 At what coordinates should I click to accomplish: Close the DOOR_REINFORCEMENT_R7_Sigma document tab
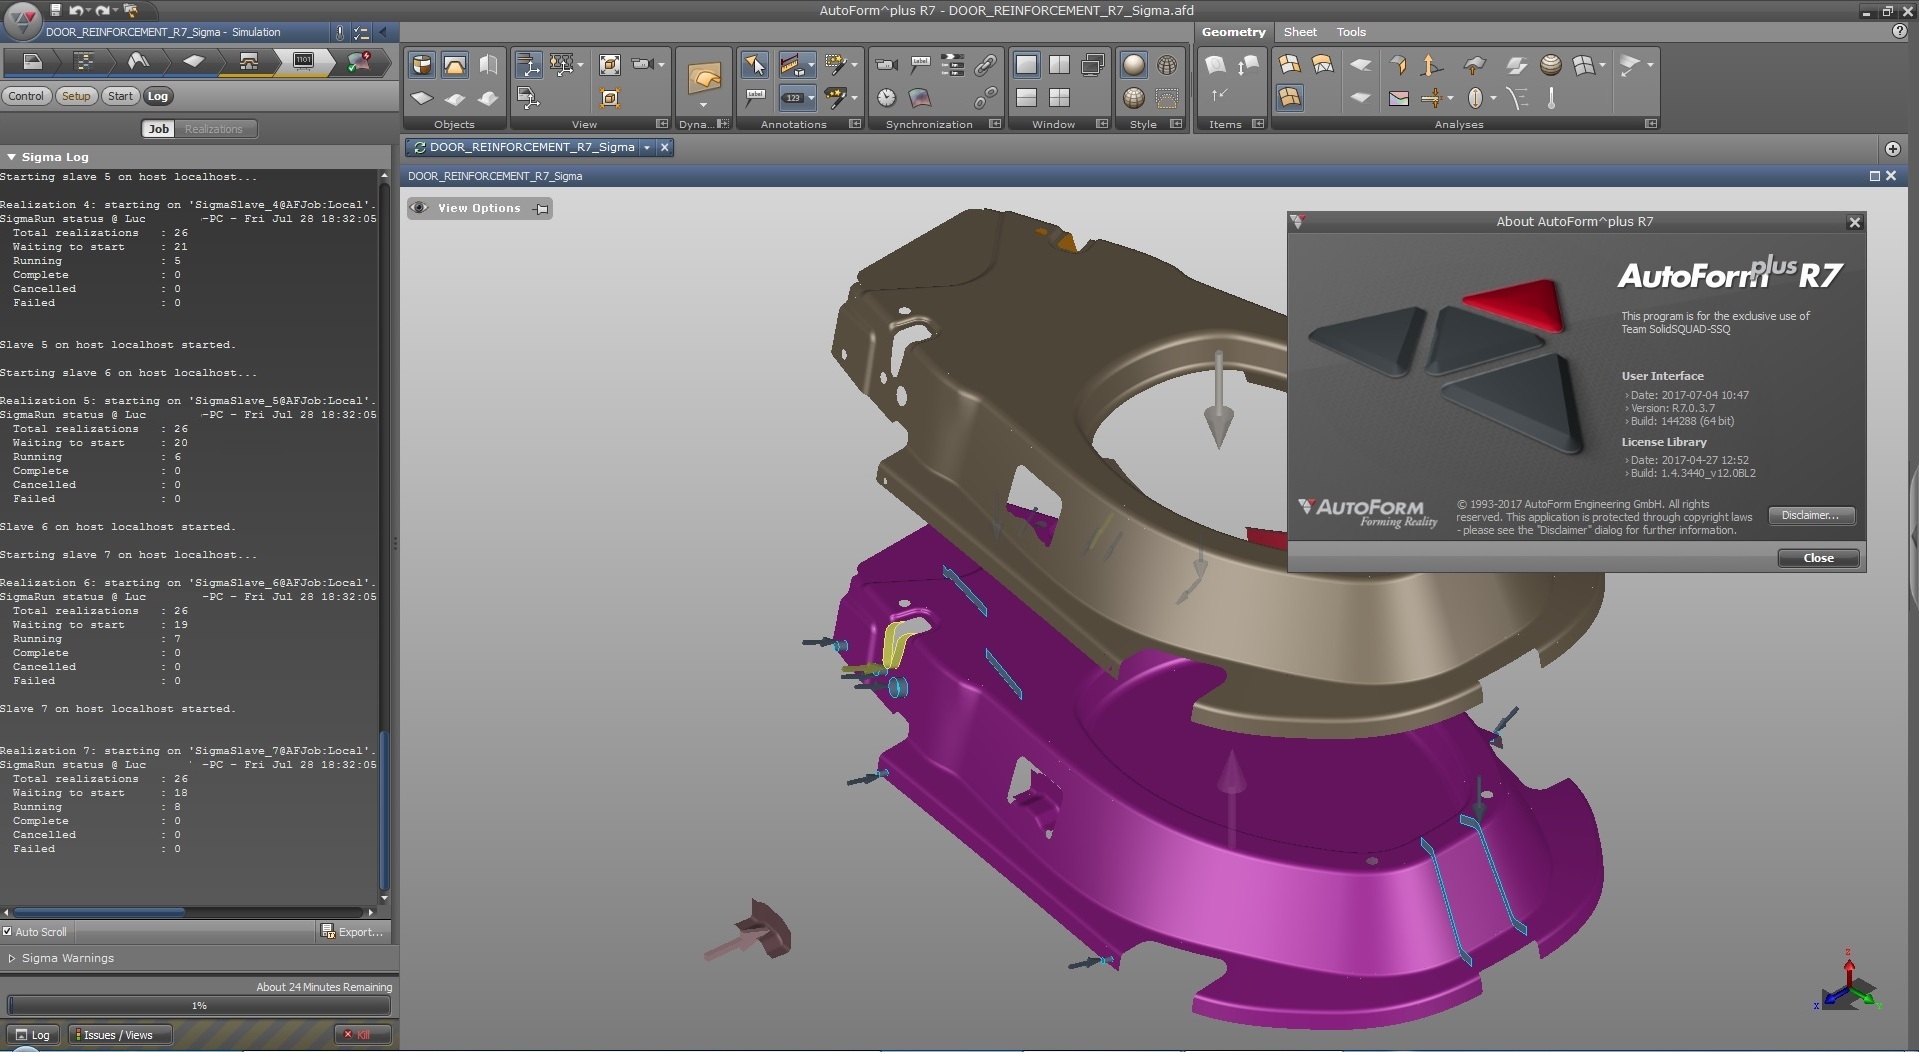click(664, 147)
